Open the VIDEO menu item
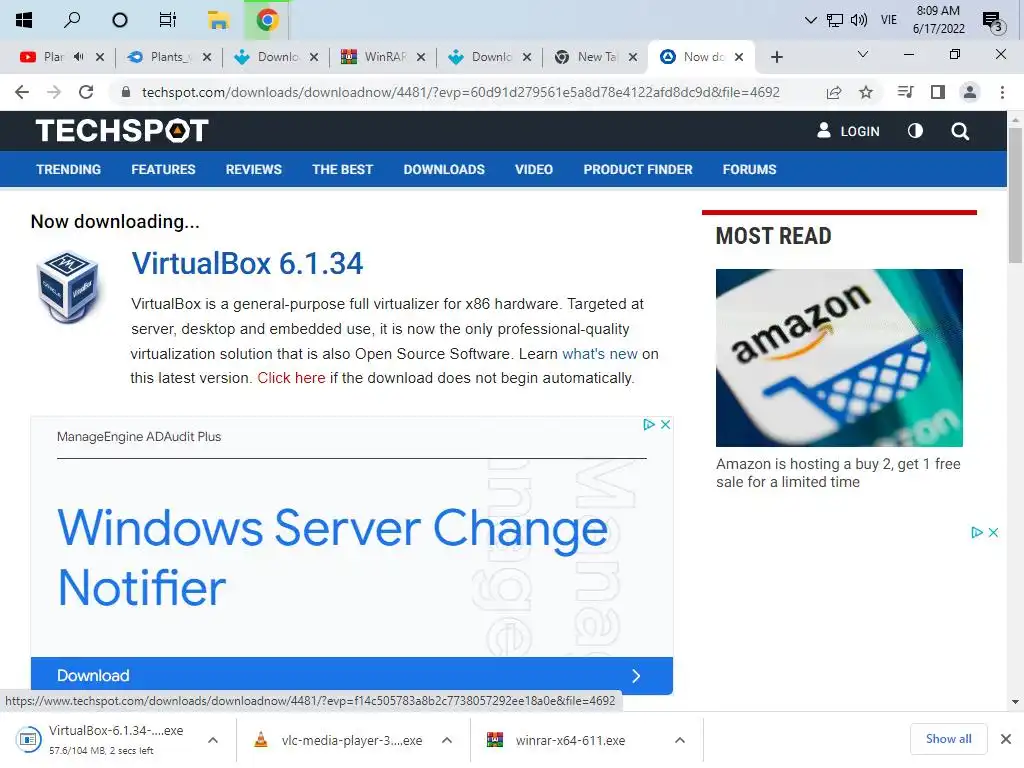The image size is (1024, 768). coord(534,169)
